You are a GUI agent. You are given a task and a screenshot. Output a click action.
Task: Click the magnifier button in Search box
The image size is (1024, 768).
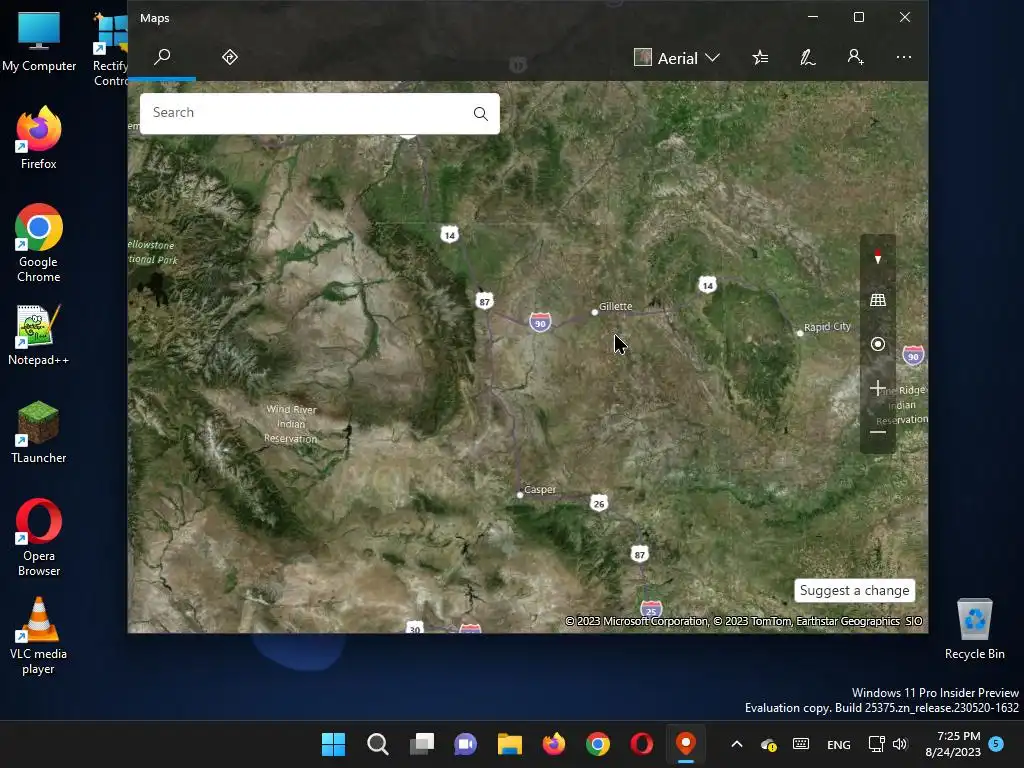tap(481, 114)
